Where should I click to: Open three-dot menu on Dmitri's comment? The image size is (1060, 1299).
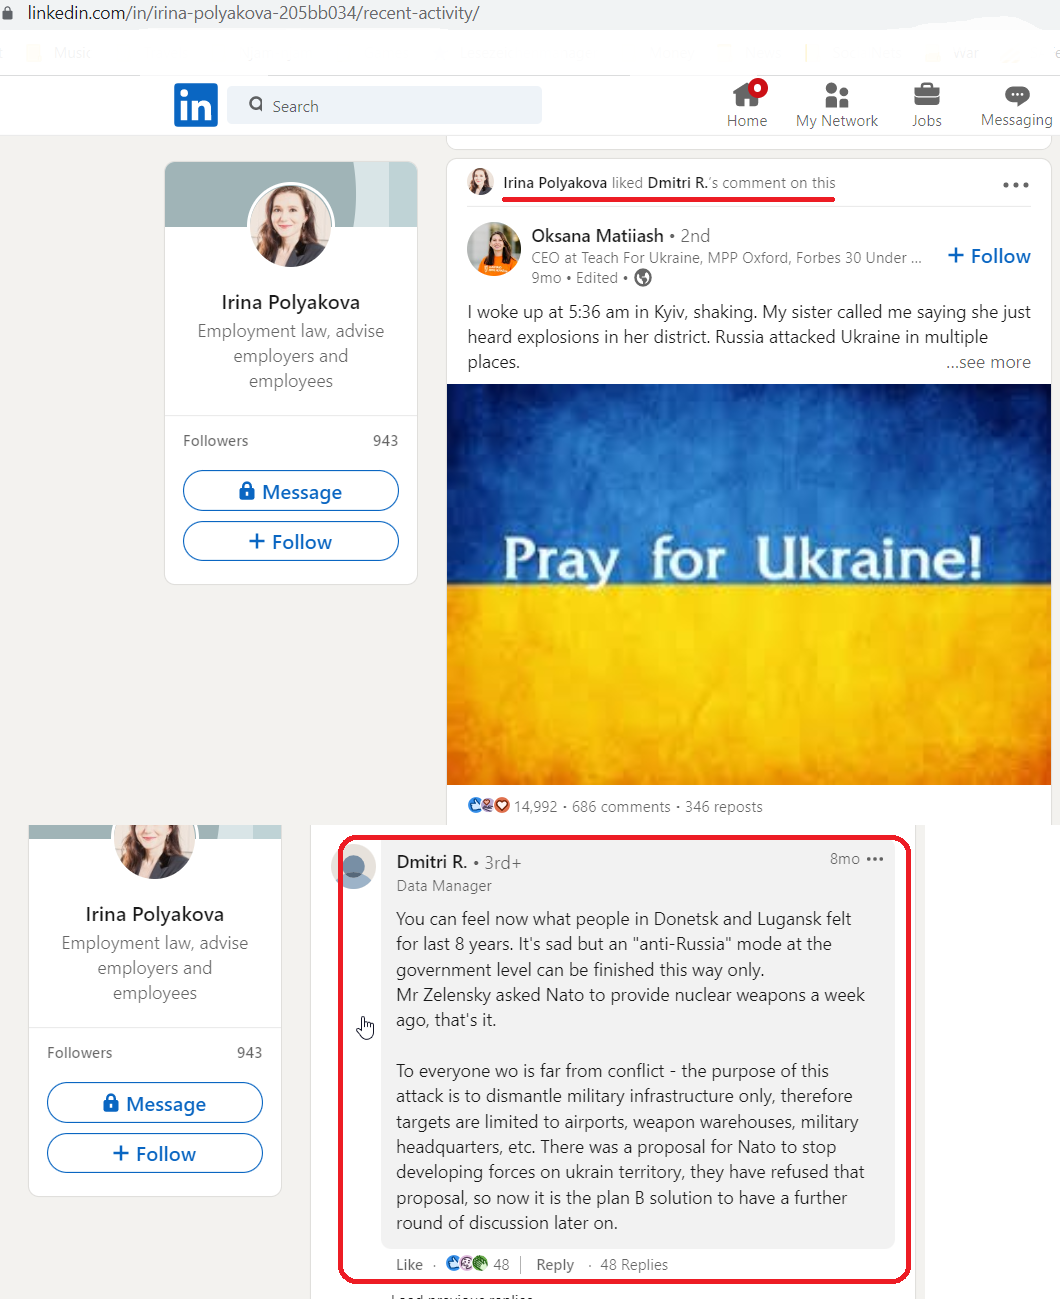[x=875, y=859]
